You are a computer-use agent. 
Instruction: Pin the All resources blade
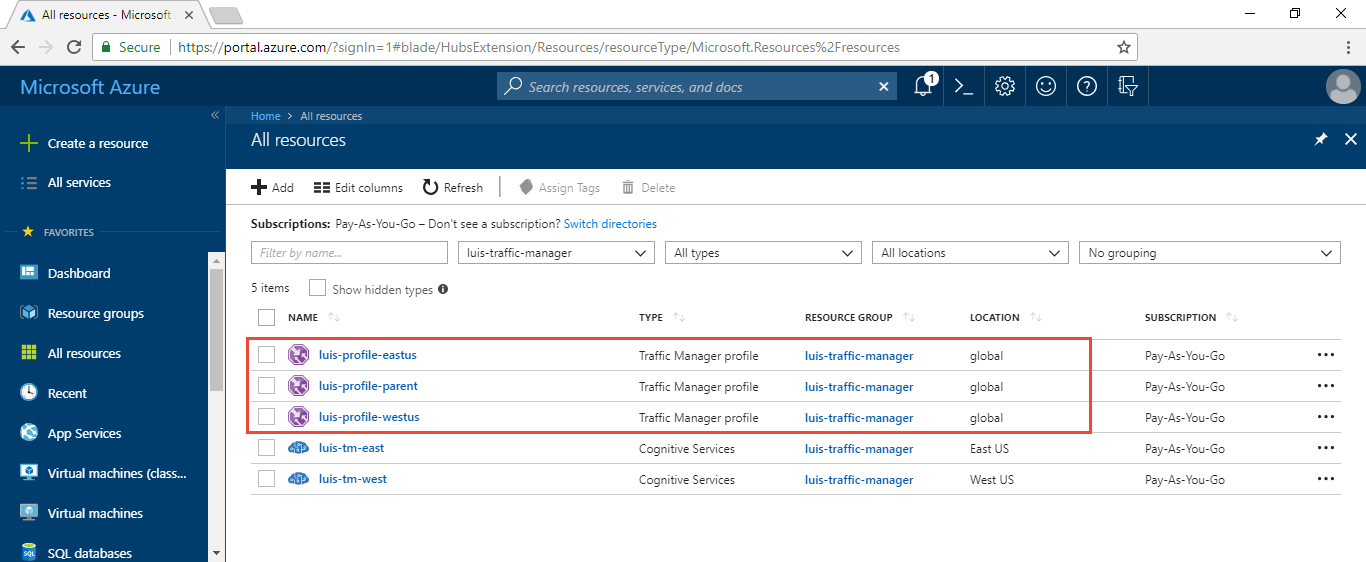1321,140
